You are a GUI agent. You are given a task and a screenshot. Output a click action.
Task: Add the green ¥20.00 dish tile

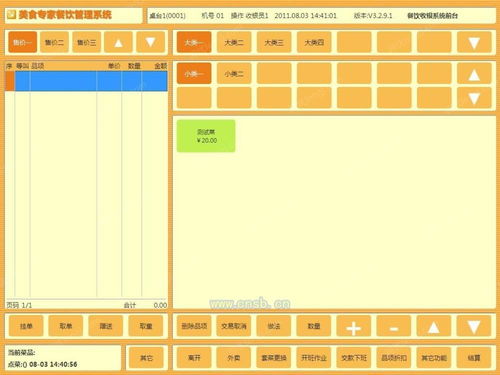click(x=206, y=136)
